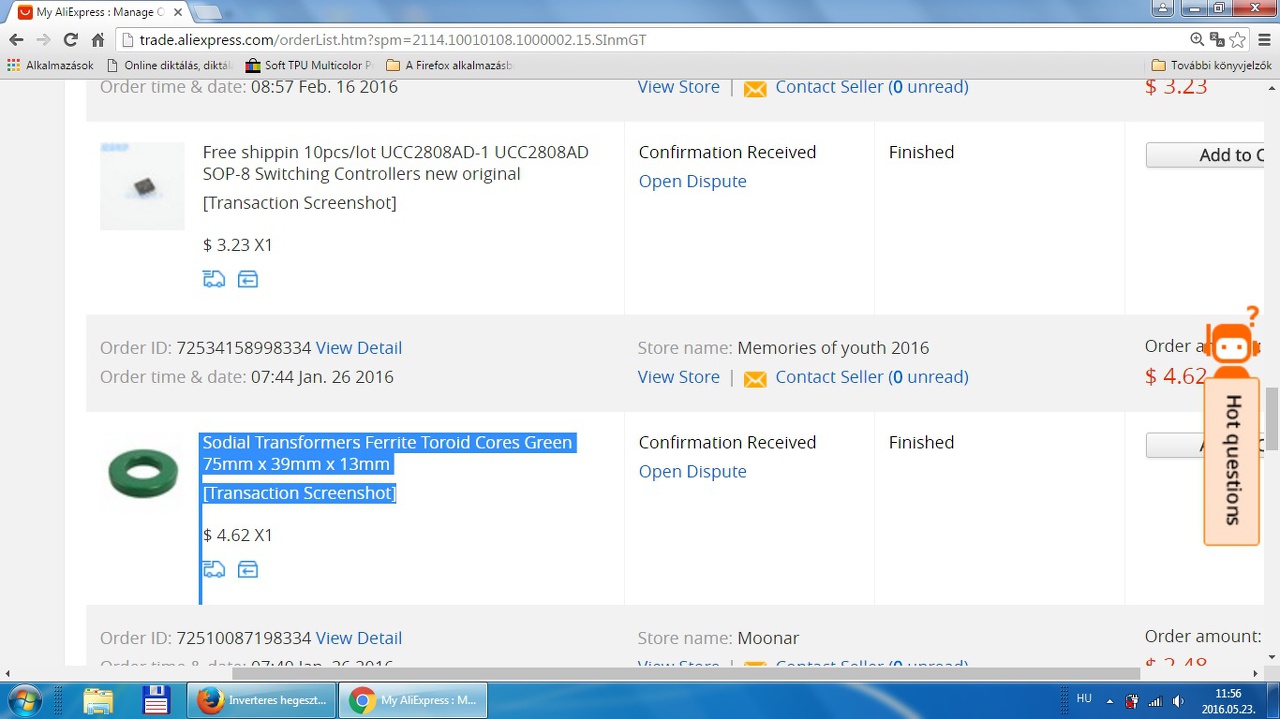Open Windows Explorer from the taskbar
This screenshot has width=1280, height=719.
pyautogui.click(x=98, y=700)
